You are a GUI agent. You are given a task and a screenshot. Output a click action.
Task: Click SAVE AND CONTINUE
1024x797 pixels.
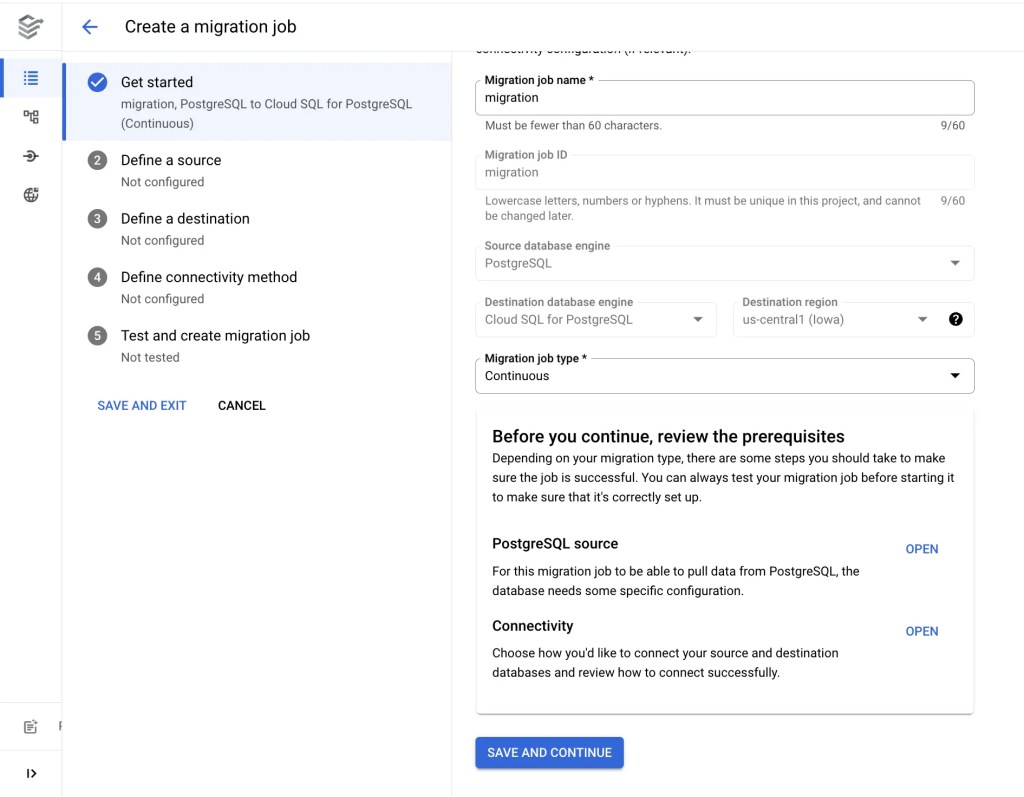pos(549,752)
